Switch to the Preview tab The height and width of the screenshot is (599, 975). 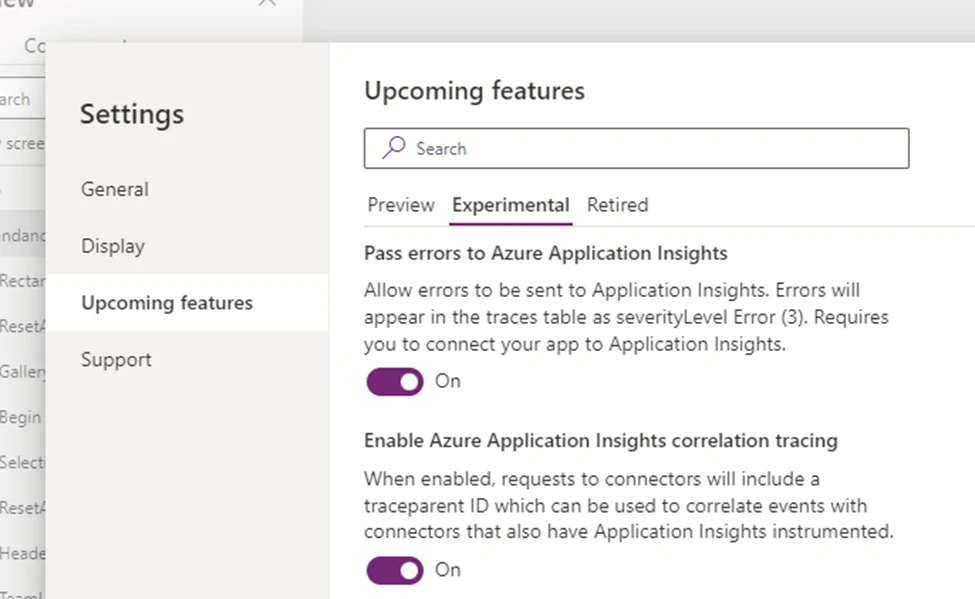click(x=400, y=205)
